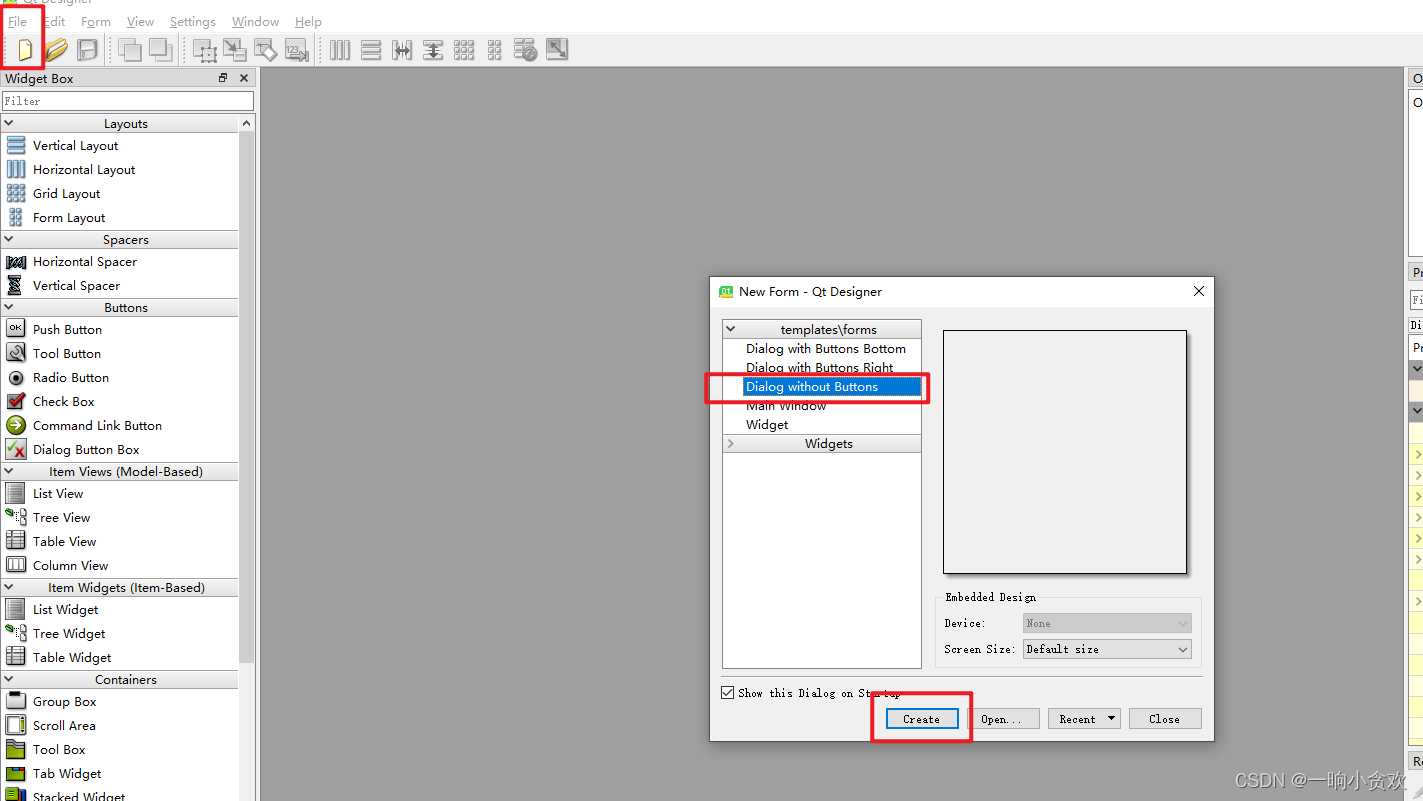Screen dimensions: 1423x801
Task: Open the View menu
Action: 140,21
